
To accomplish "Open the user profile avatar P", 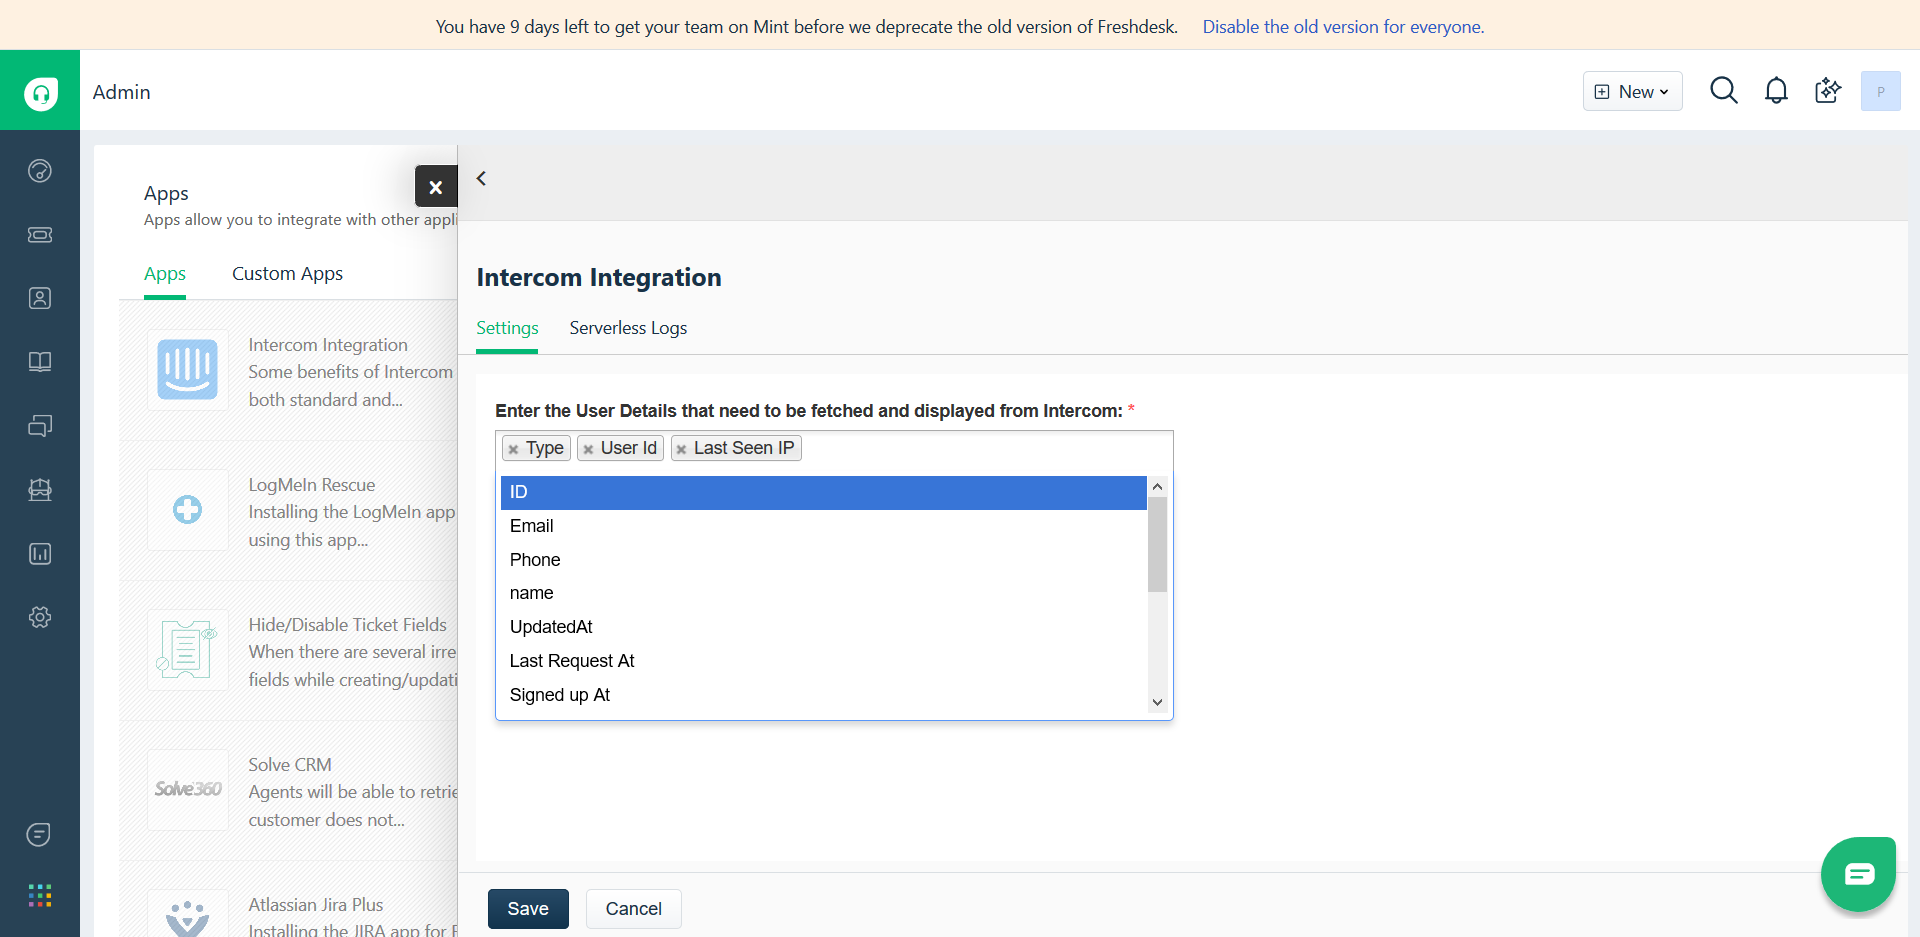I will click(1880, 91).
